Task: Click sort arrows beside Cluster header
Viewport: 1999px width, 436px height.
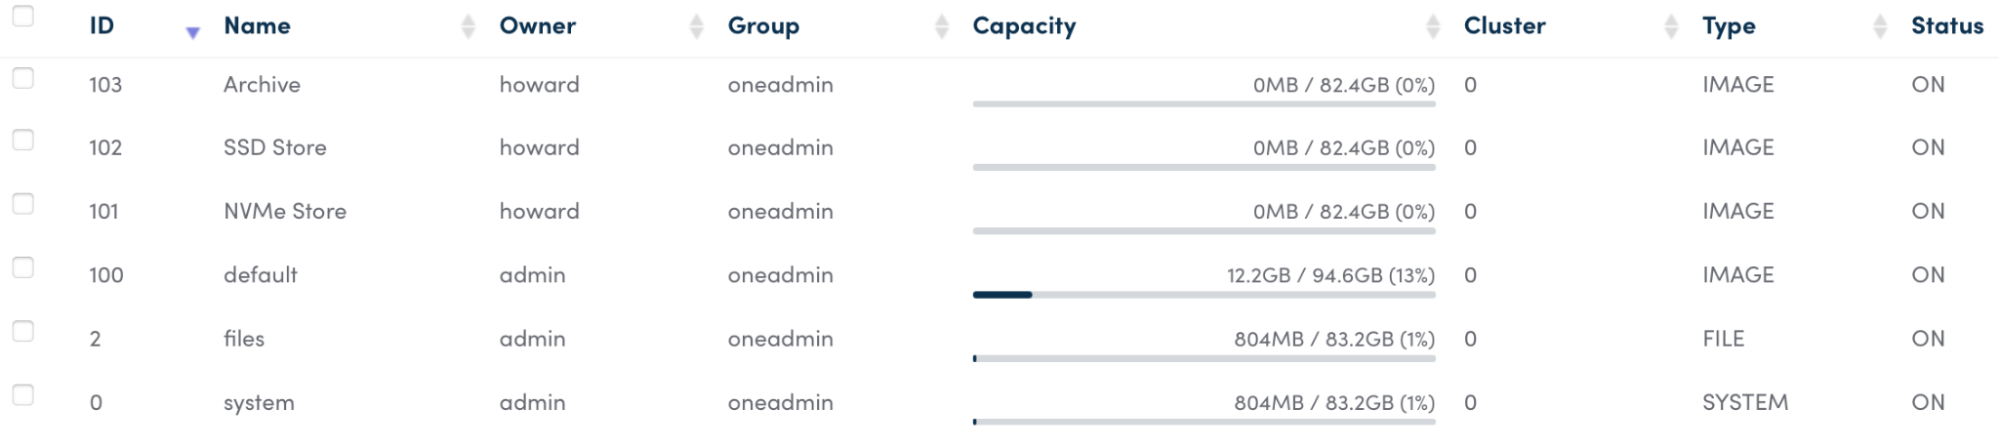Action: pyautogui.click(x=1671, y=27)
